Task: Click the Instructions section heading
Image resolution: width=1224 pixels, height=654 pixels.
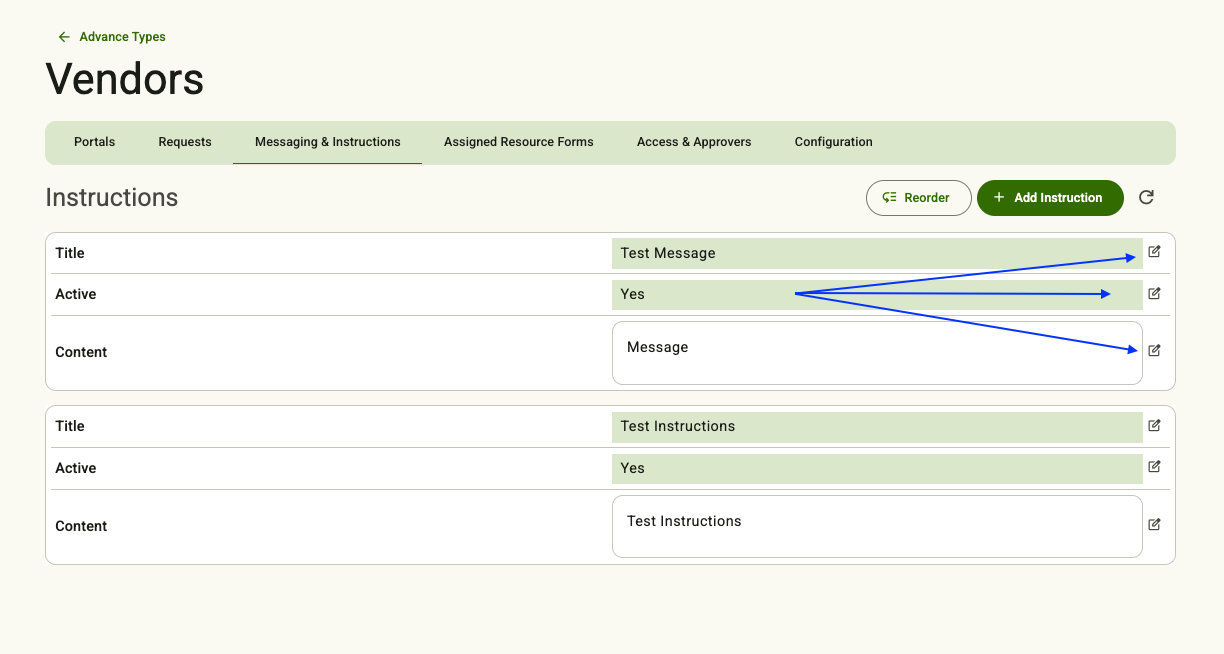Action: coord(112,197)
